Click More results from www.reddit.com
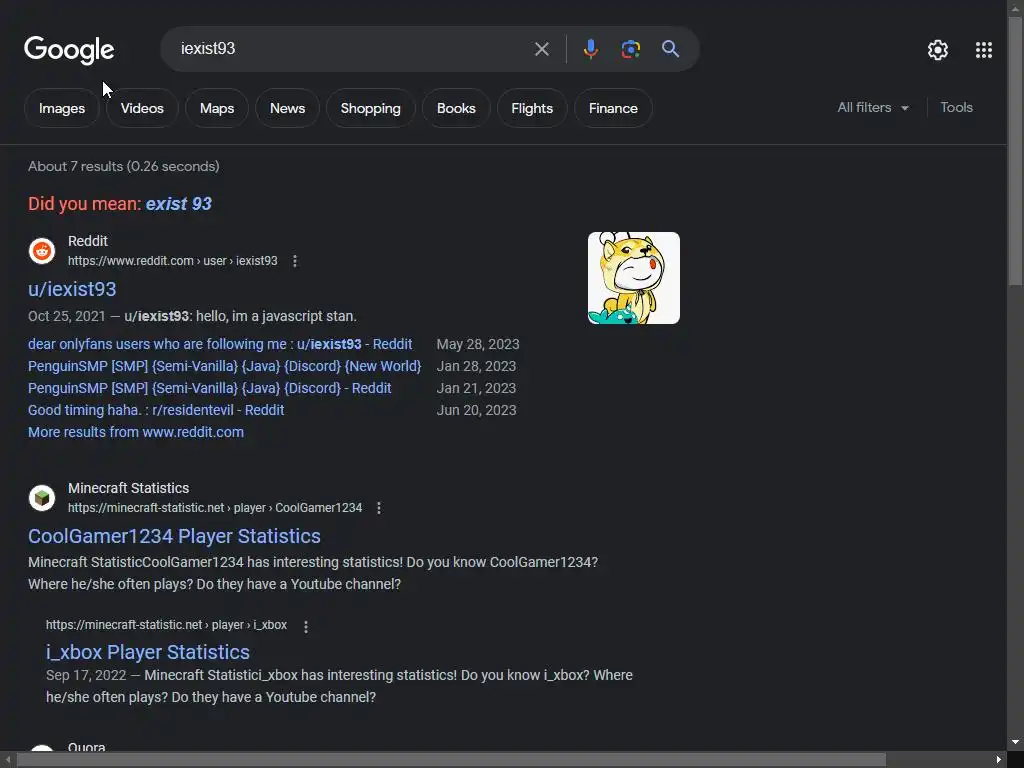The height and width of the screenshot is (768, 1024). tap(136, 432)
